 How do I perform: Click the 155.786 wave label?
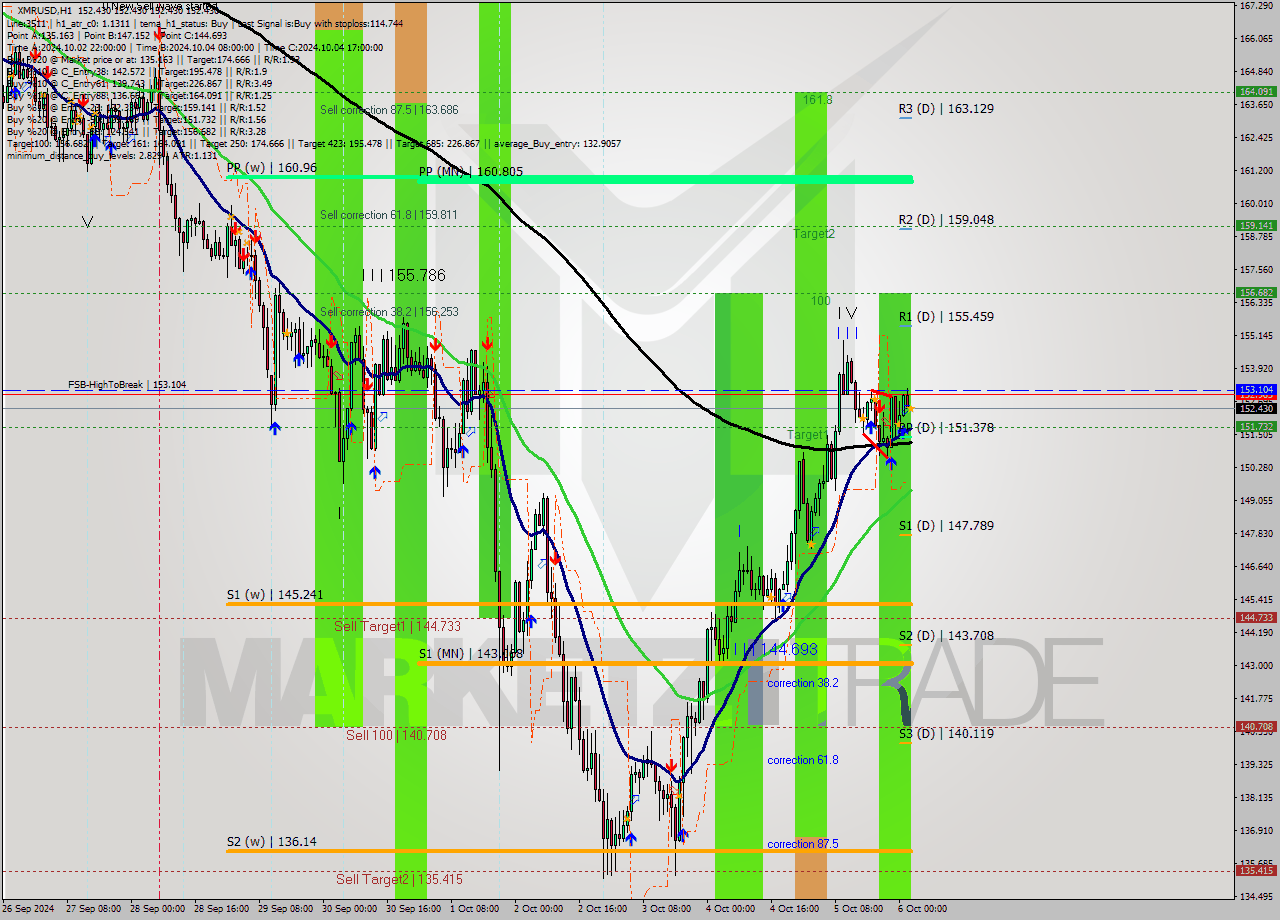pos(403,275)
